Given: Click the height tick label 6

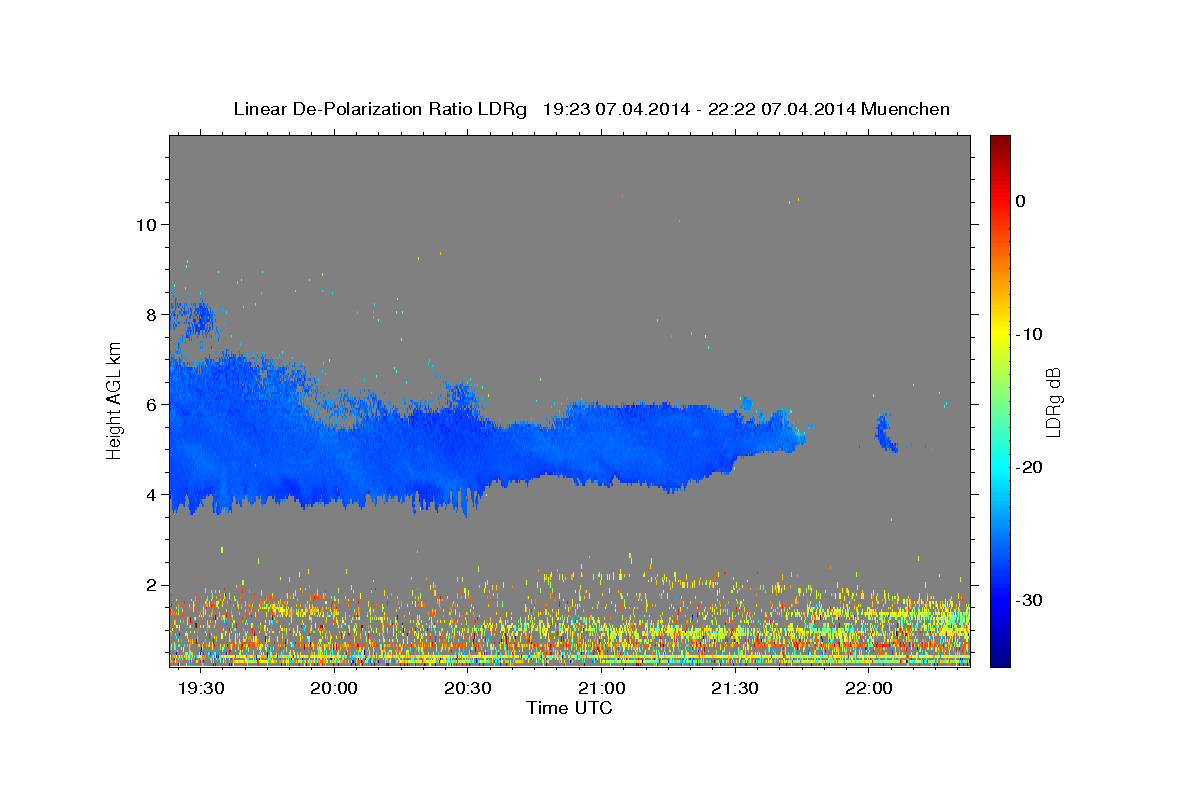Looking at the screenshot, I should point(152,404).
